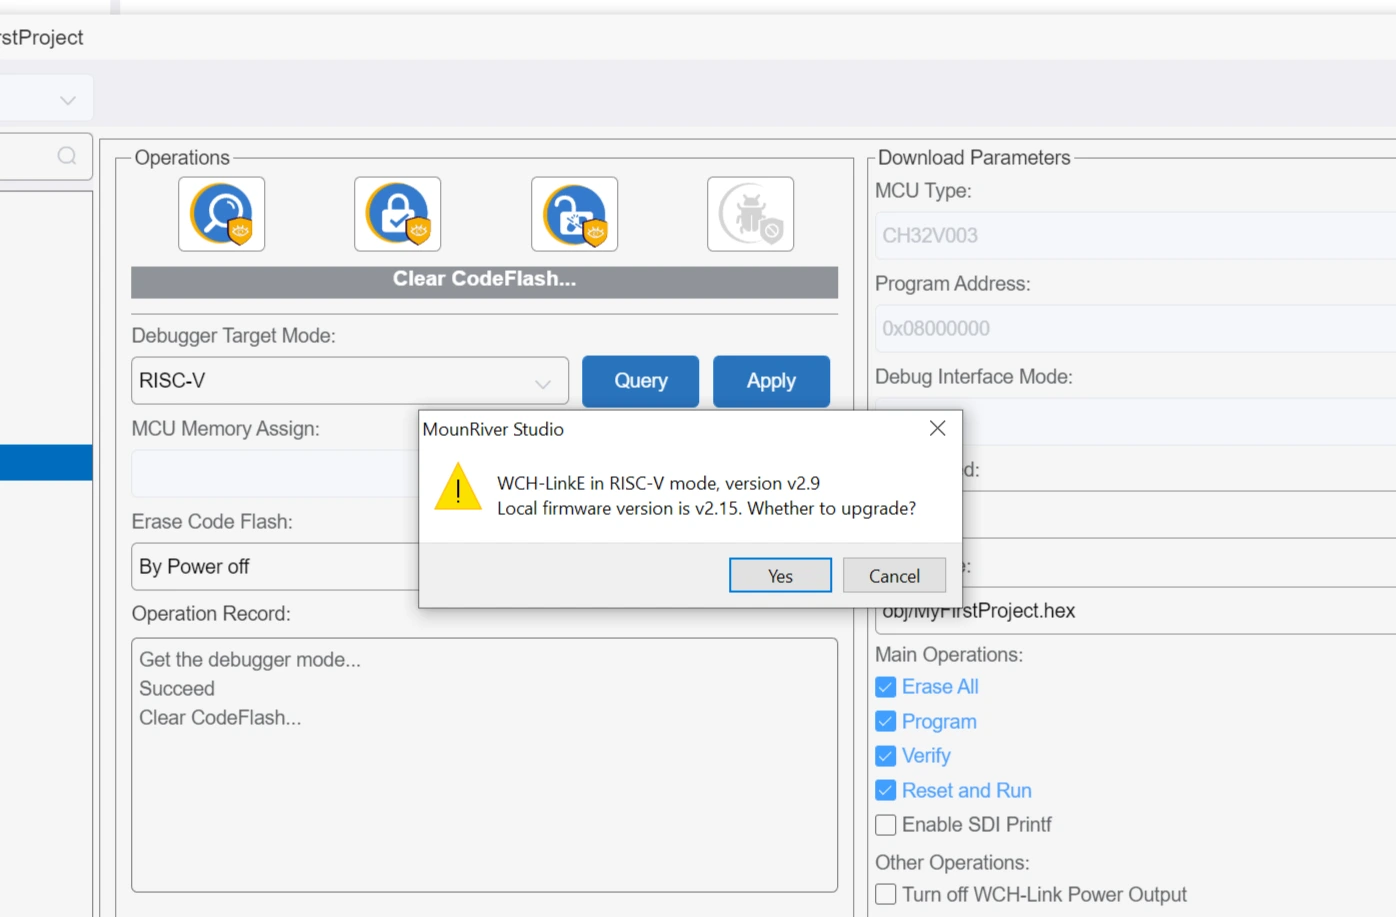This screenshot has width=1396, height=917.
Task: Disable the Verify checkbox
Action: 885,756
